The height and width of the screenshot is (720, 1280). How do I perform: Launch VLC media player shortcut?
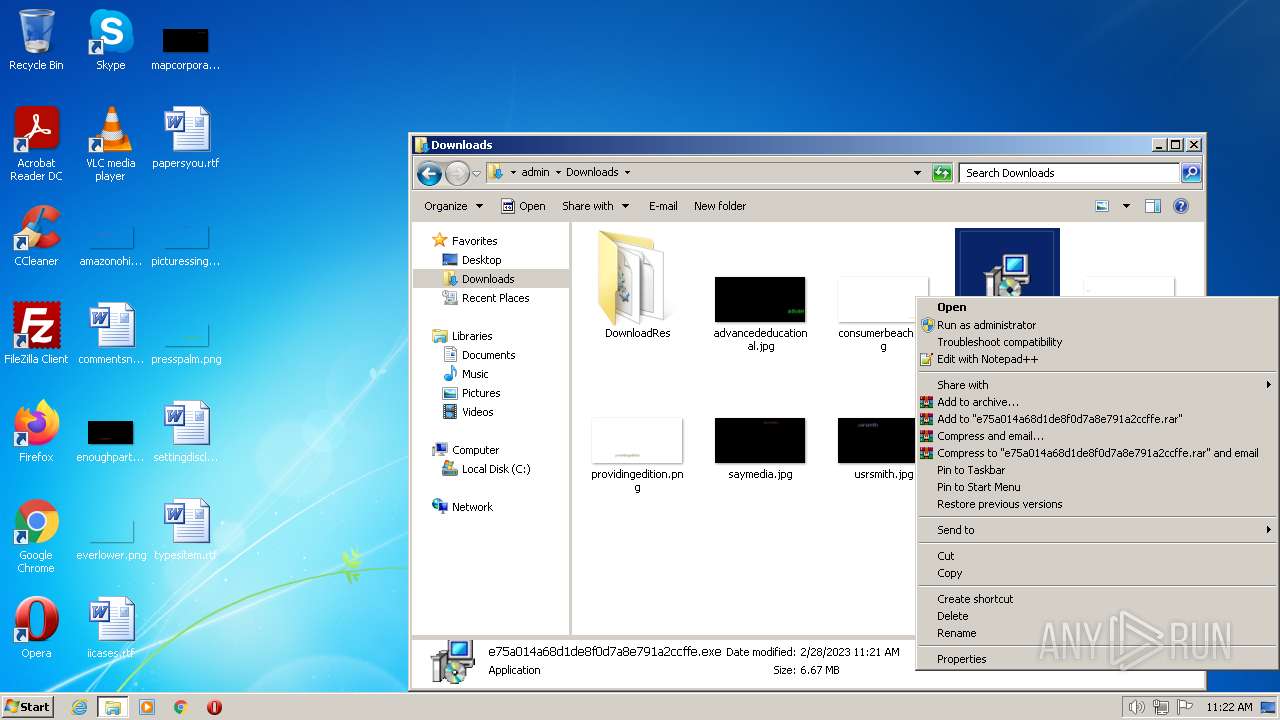tap(110, 144)
